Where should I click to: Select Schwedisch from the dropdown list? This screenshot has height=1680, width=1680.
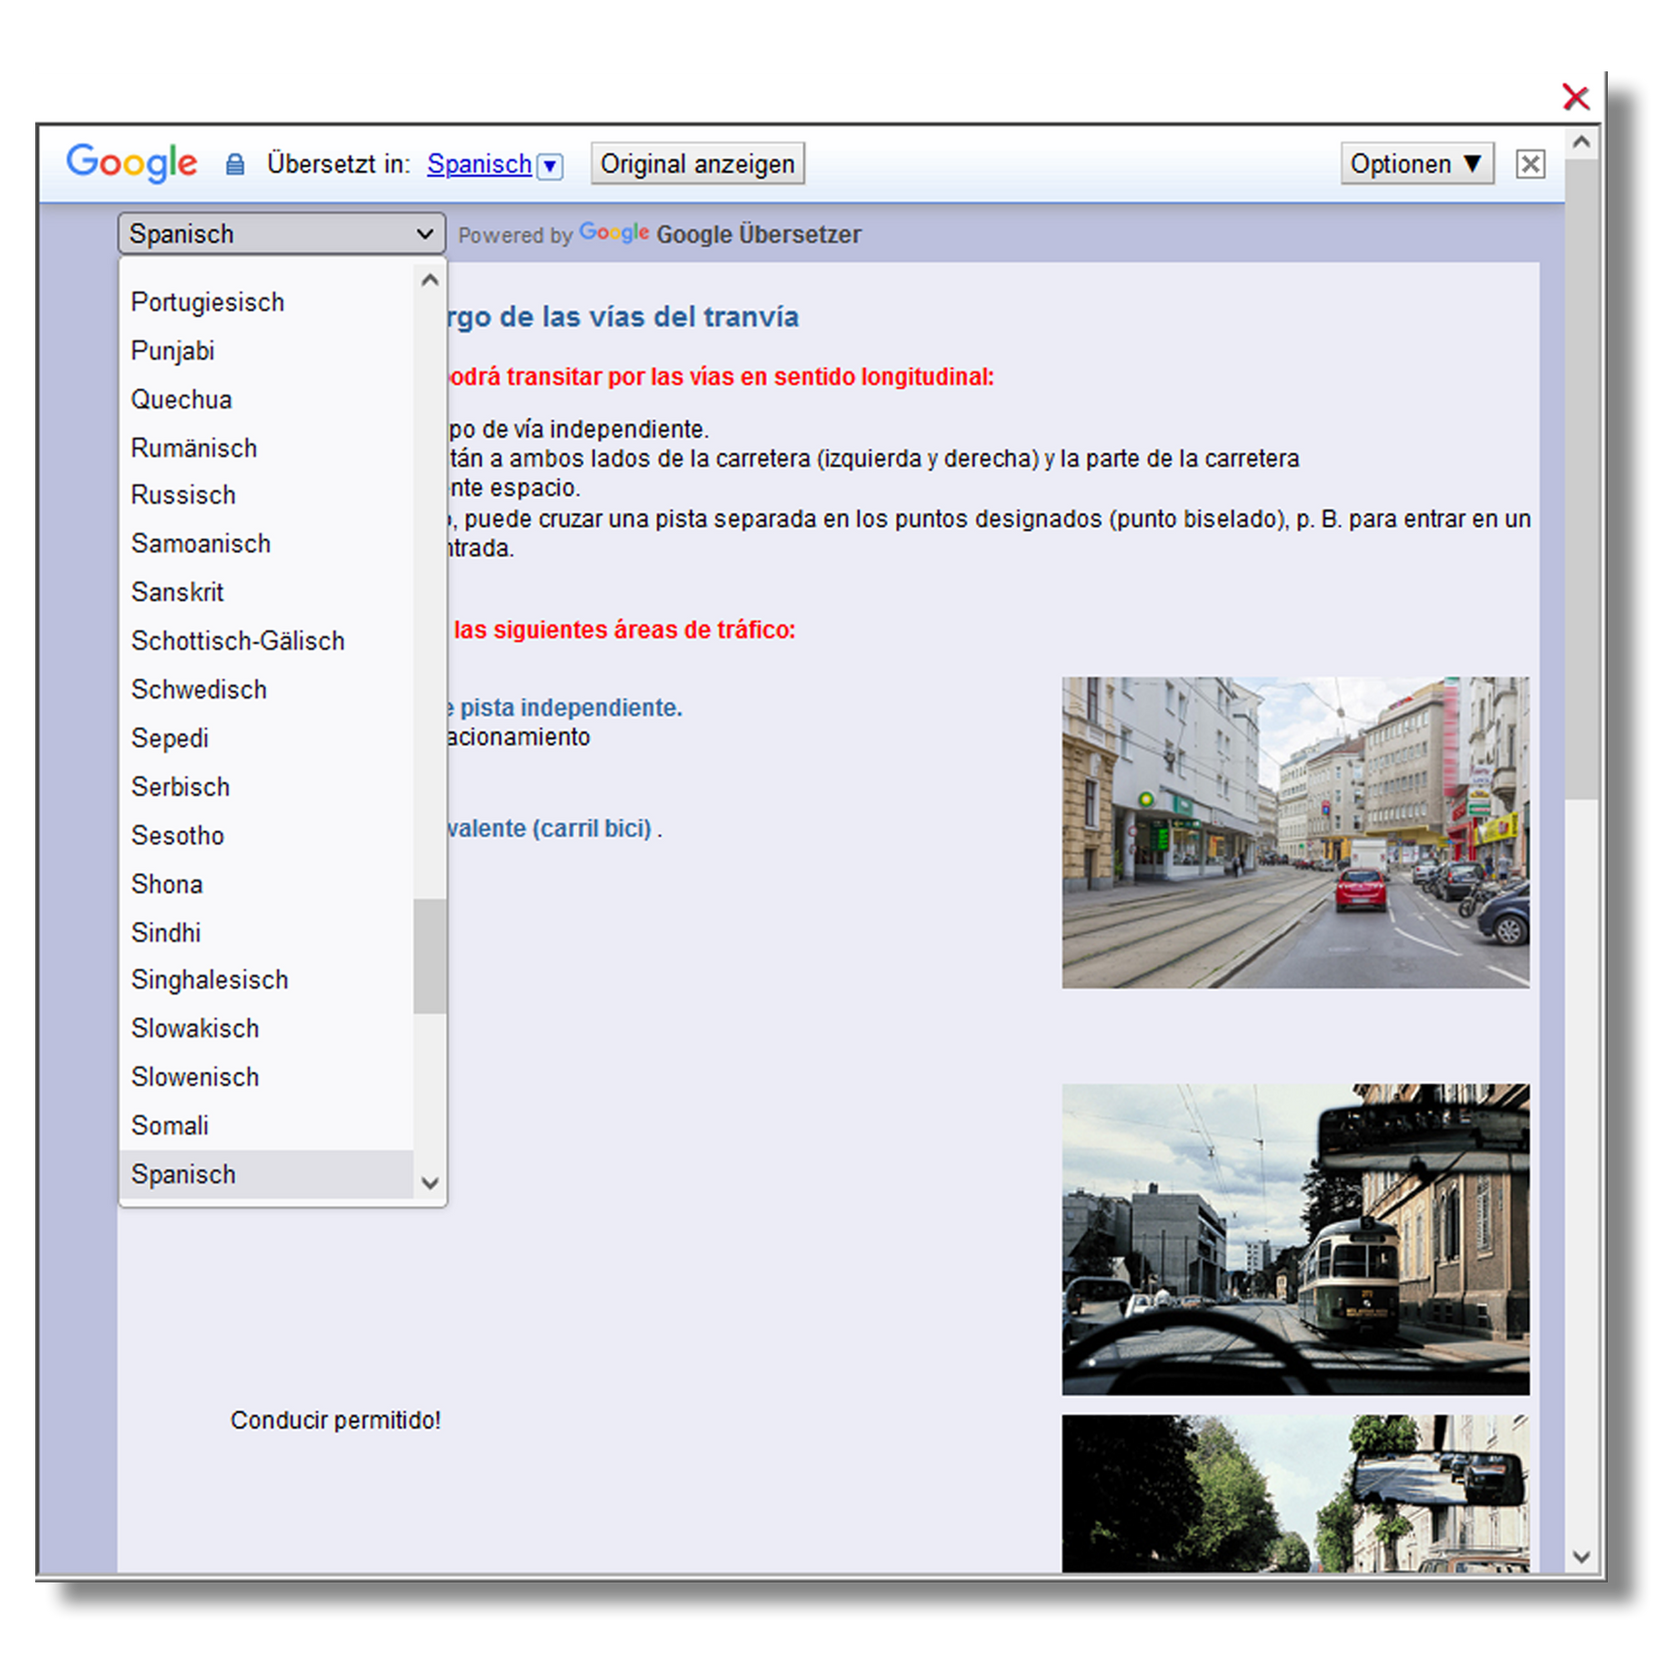pyautogui.click(x=199, y=690)
